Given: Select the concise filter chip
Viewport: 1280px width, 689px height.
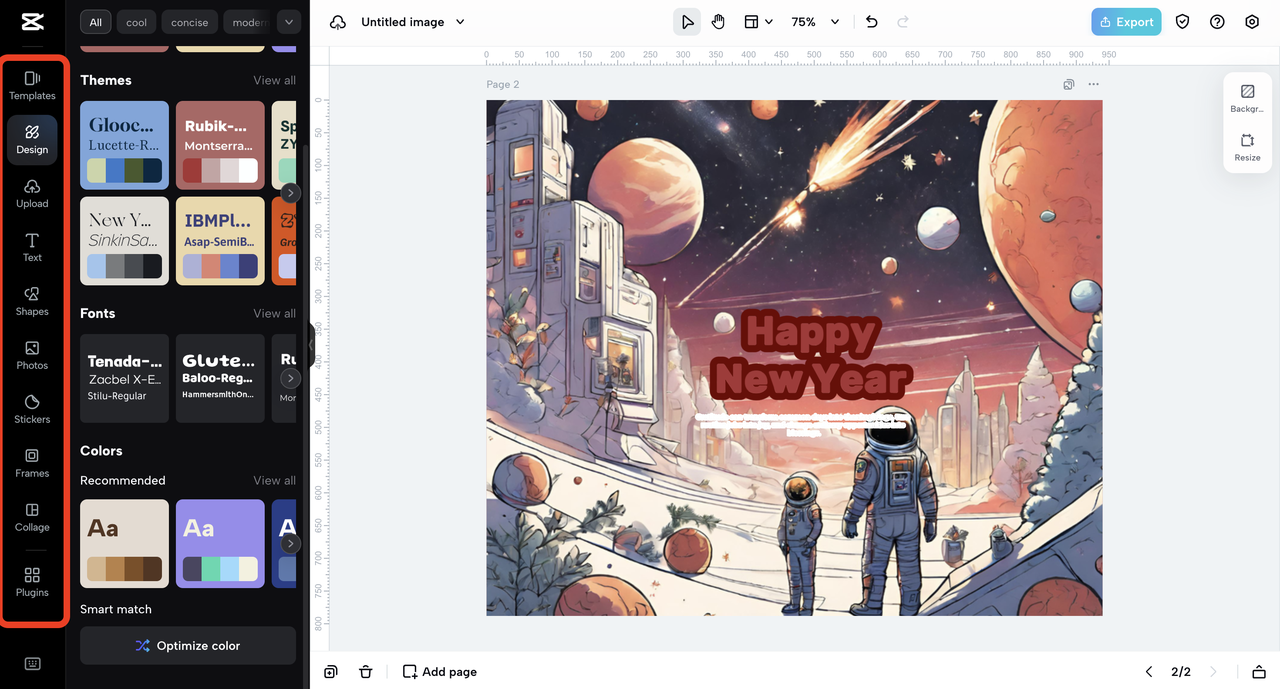Looking at the screenshot, I should tap(189, 22).
